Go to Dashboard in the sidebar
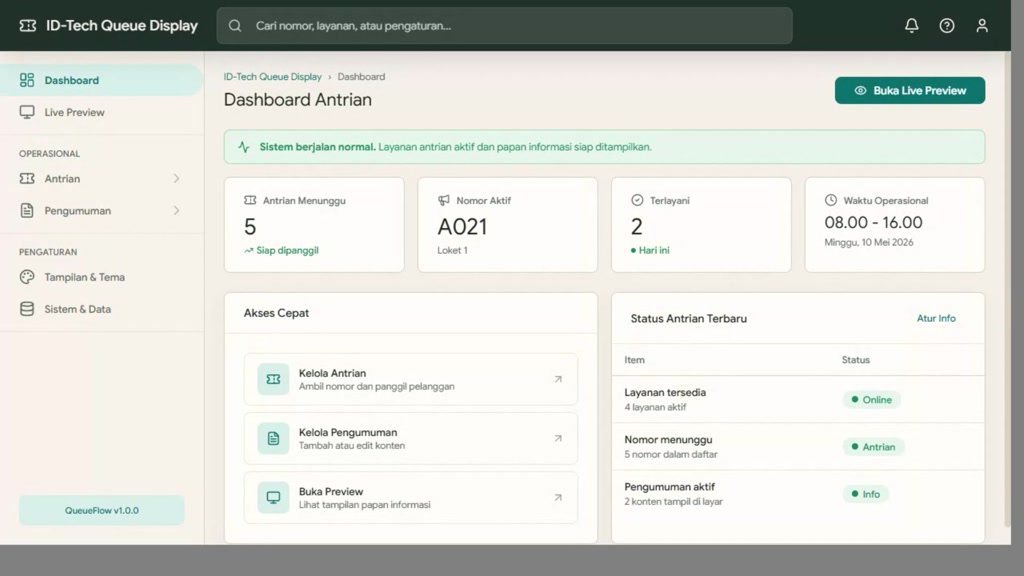1024x576 pixels. tap(101, 80)
